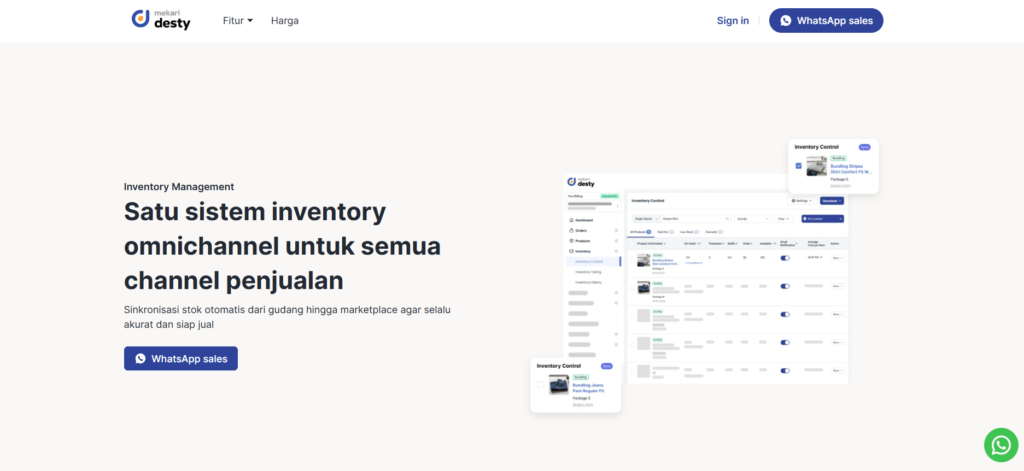Tick checkbox of Bundling Stripes Shirt row
This screenshot has width=1024, height=471.
[632, 260]
